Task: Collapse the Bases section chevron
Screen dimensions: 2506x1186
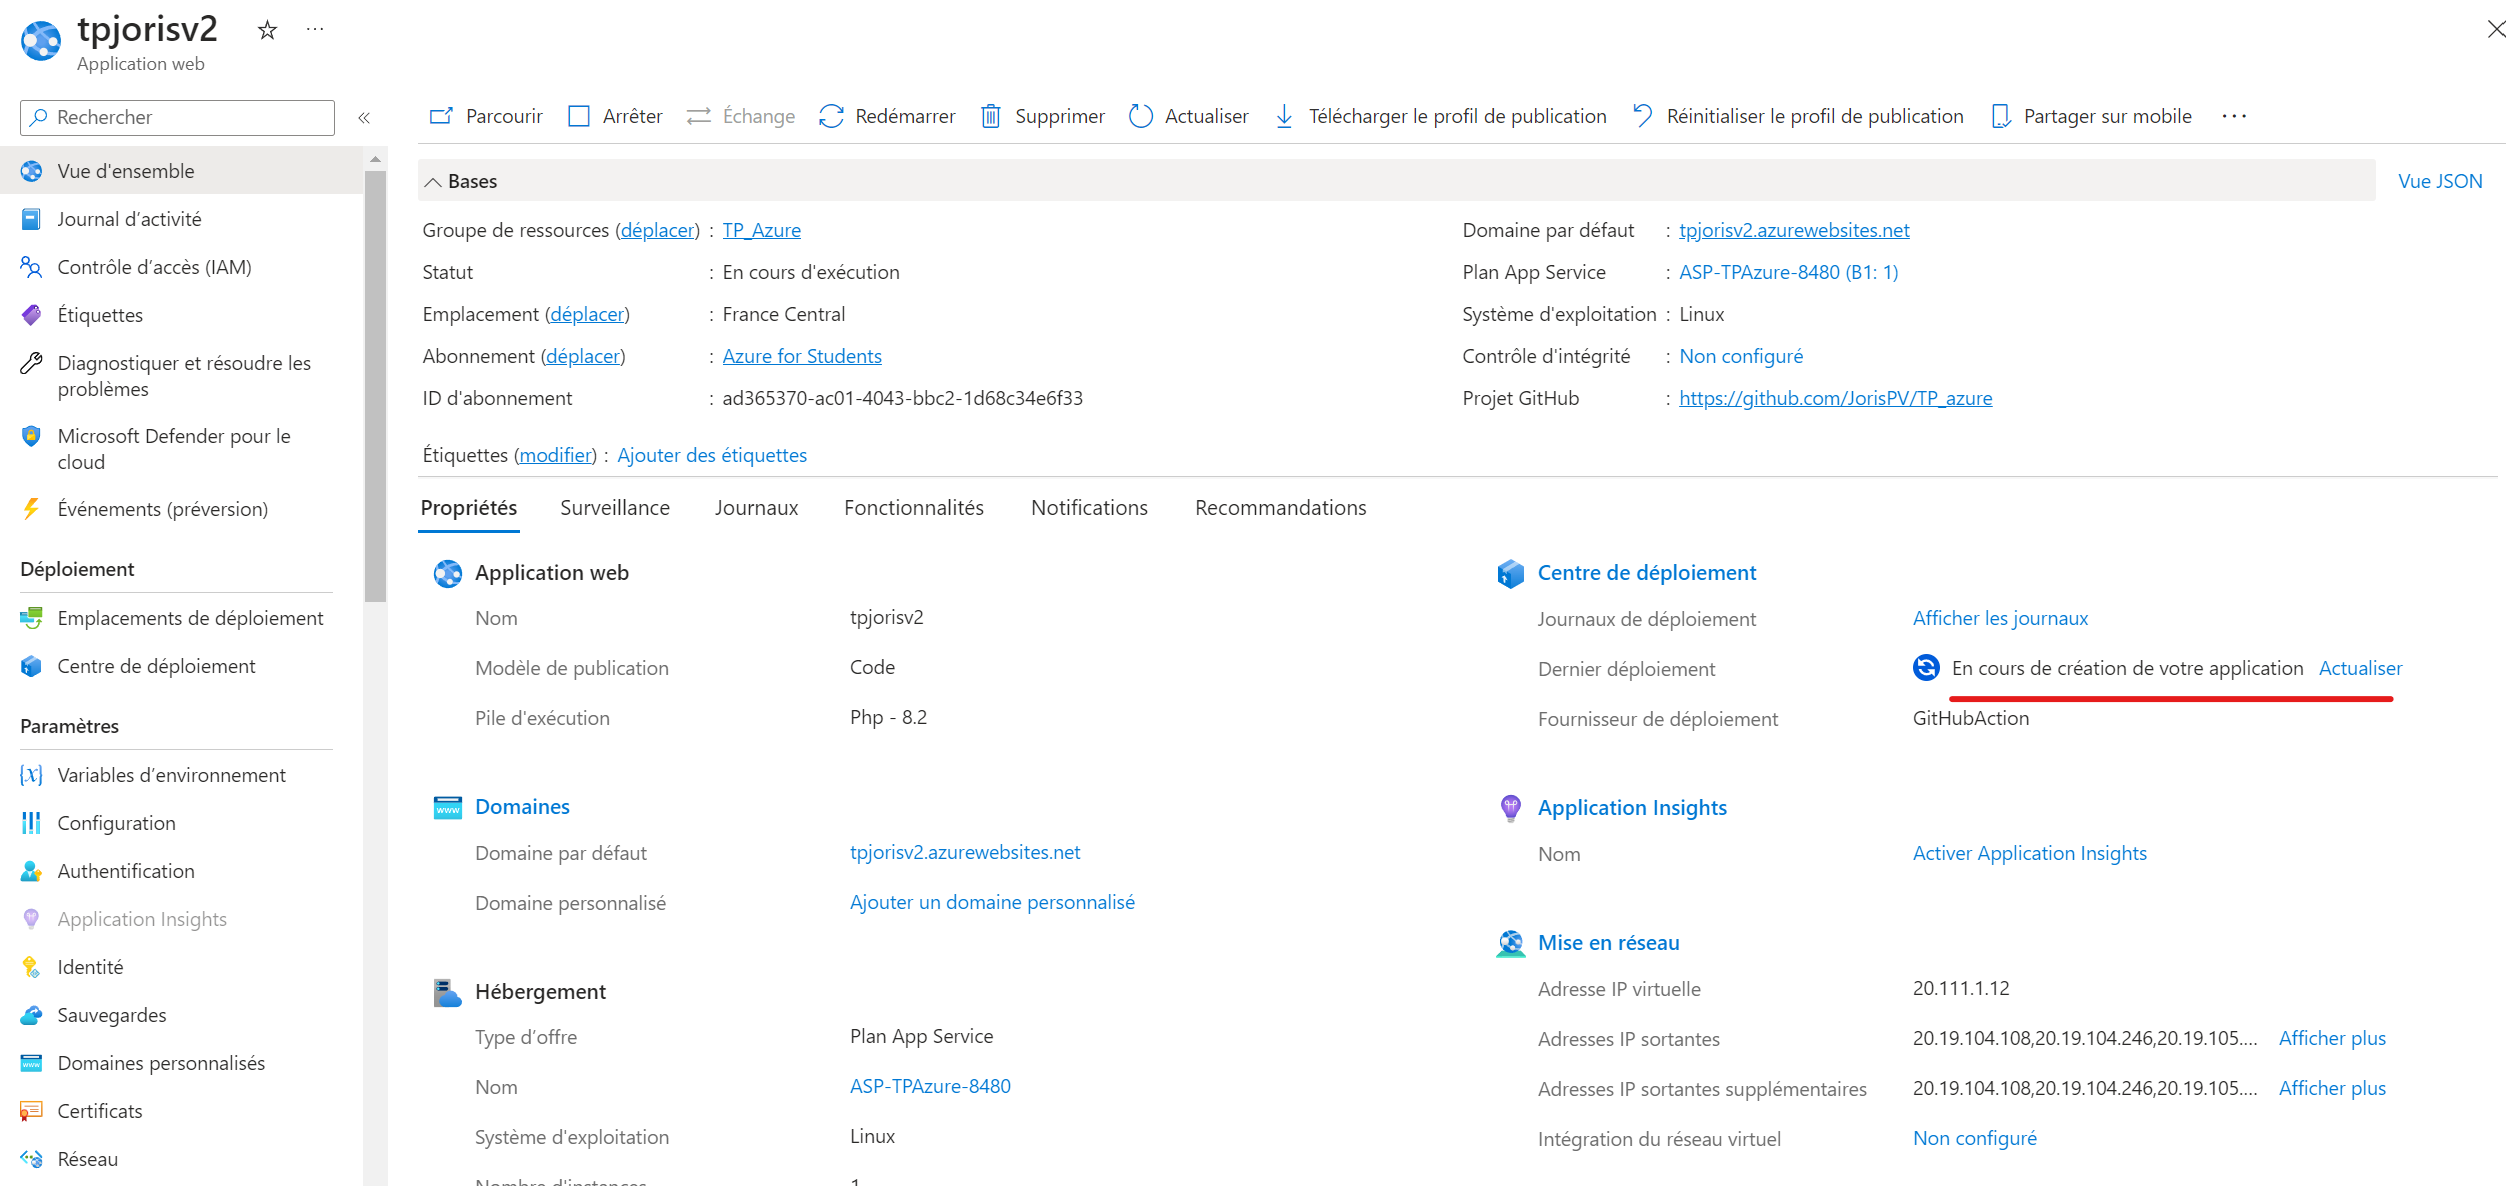Action: 433,182
